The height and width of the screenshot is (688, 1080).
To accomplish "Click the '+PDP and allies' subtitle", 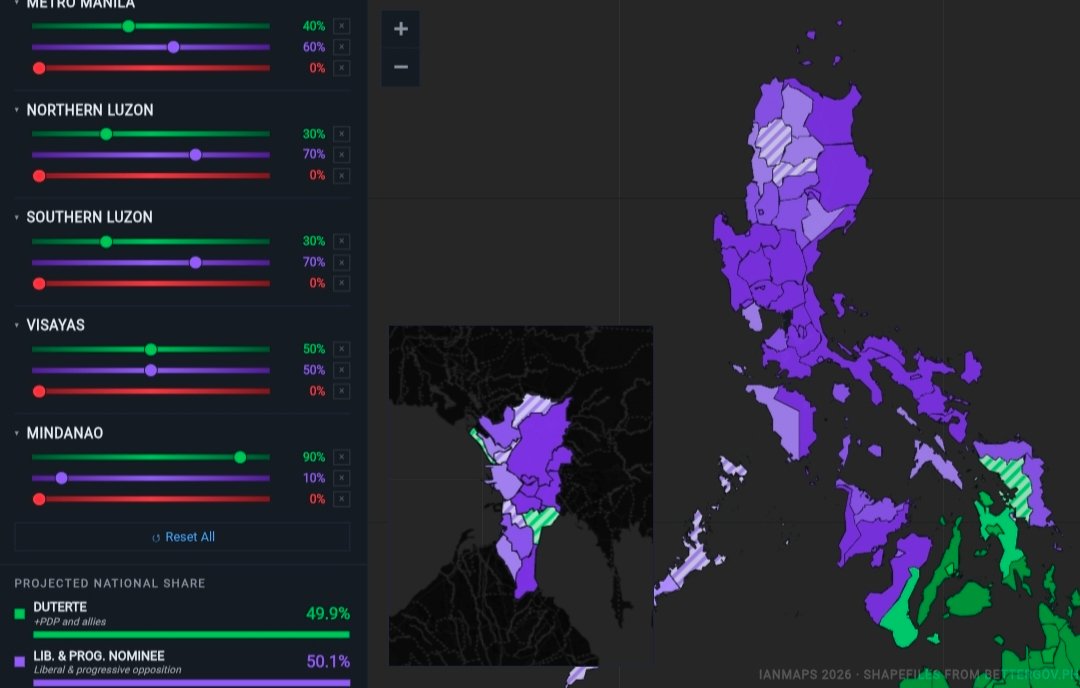I will click(x=70, y=622).
